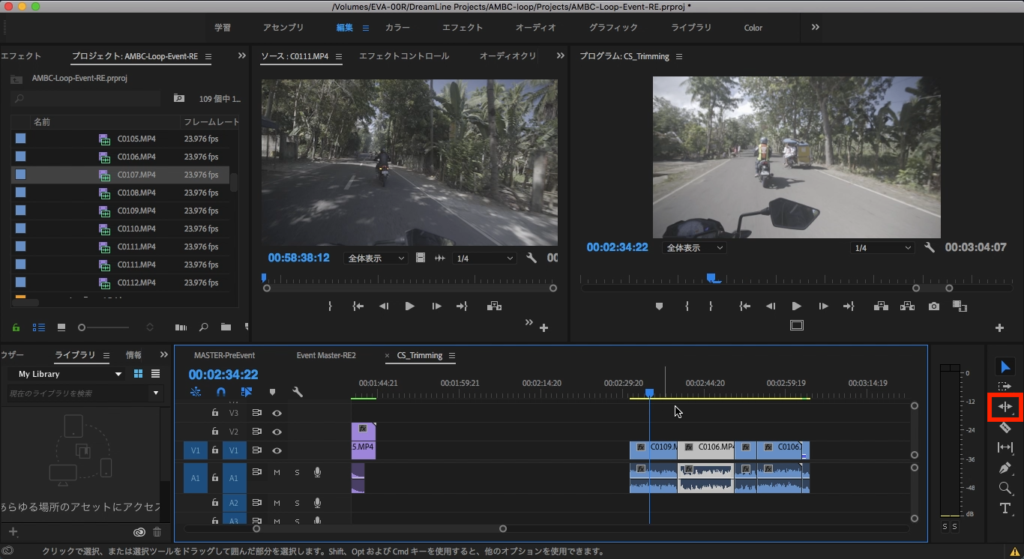
Task: Select the Razor tool
Action: click(x=1005, y=427)
